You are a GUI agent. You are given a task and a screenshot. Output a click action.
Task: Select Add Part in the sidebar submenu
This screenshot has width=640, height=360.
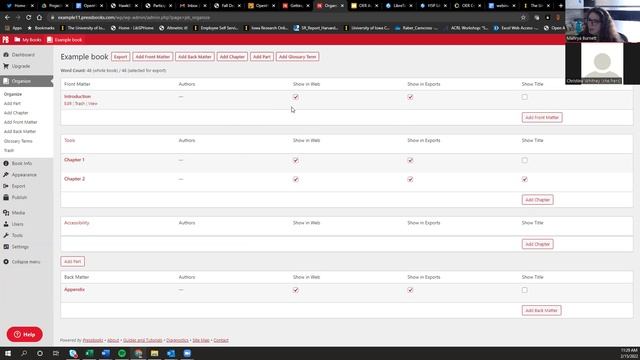pyautogui.click(x=12, y=104)
